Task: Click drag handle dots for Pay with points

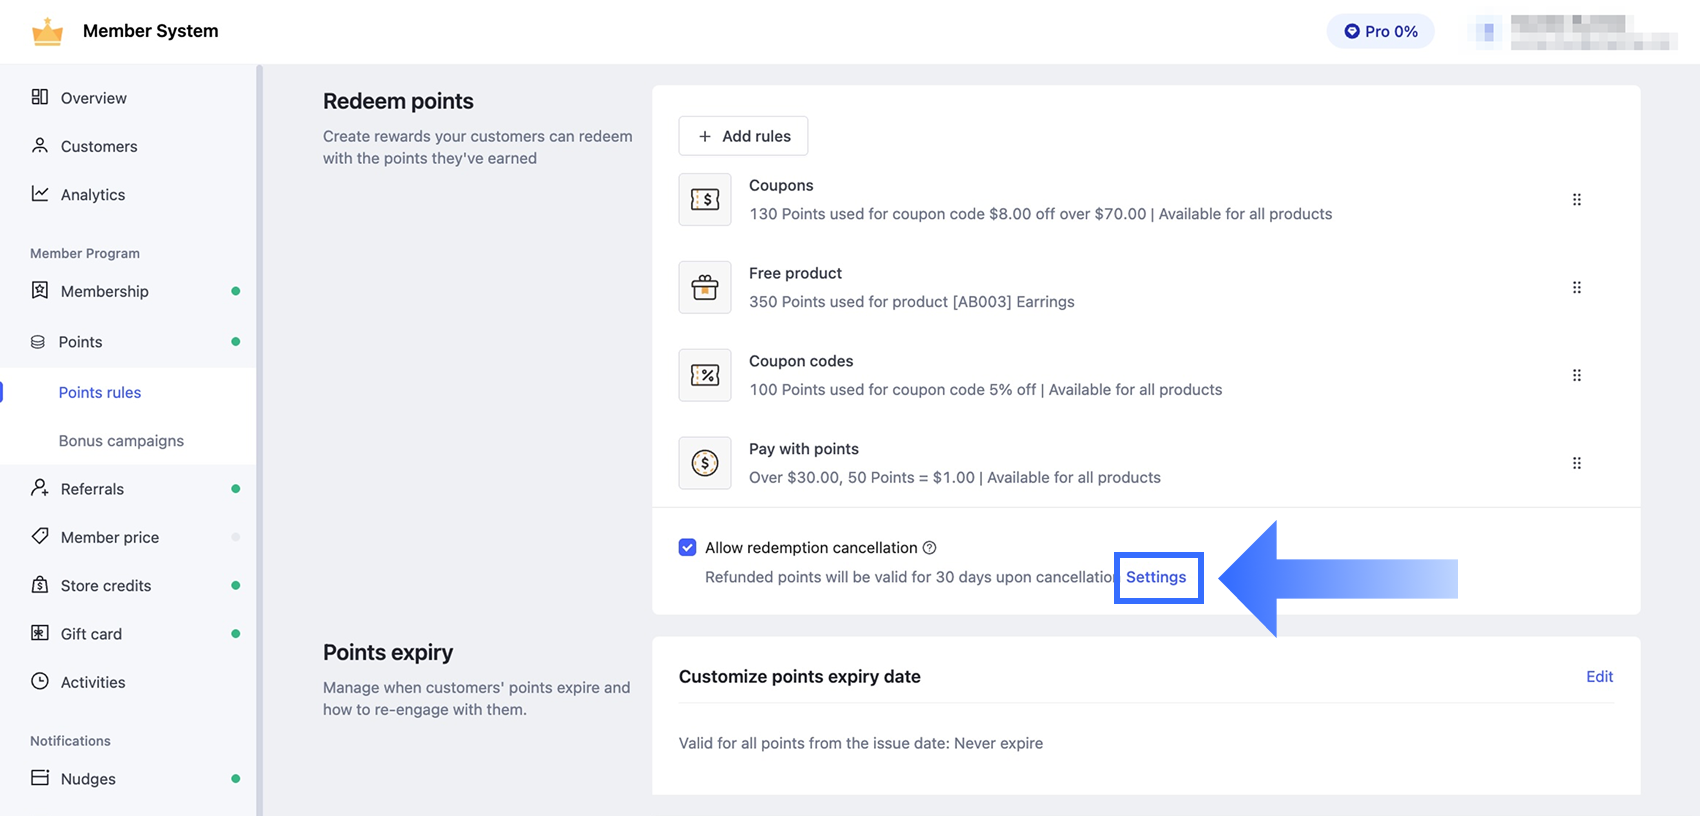Action: click(1577, 463)
